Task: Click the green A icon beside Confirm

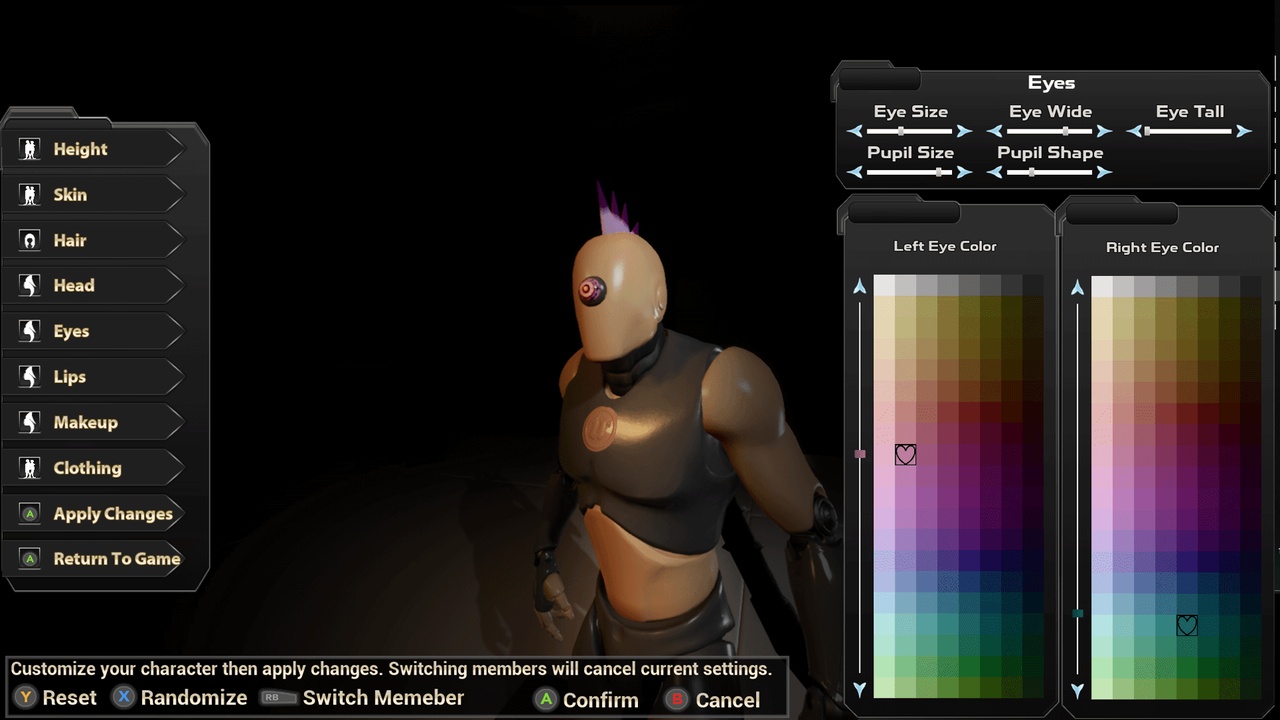Action: tap(546, 700)
